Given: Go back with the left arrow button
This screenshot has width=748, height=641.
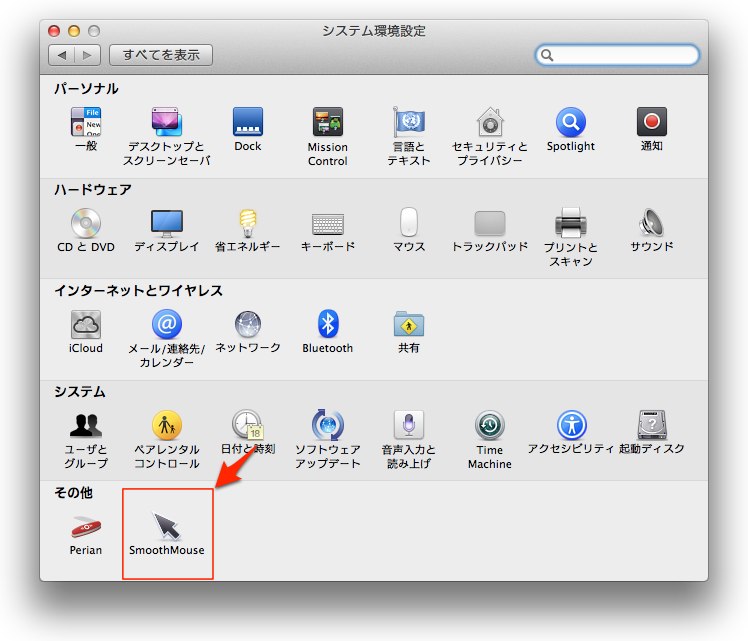Looking at the screenshot, I should [62, 55].
